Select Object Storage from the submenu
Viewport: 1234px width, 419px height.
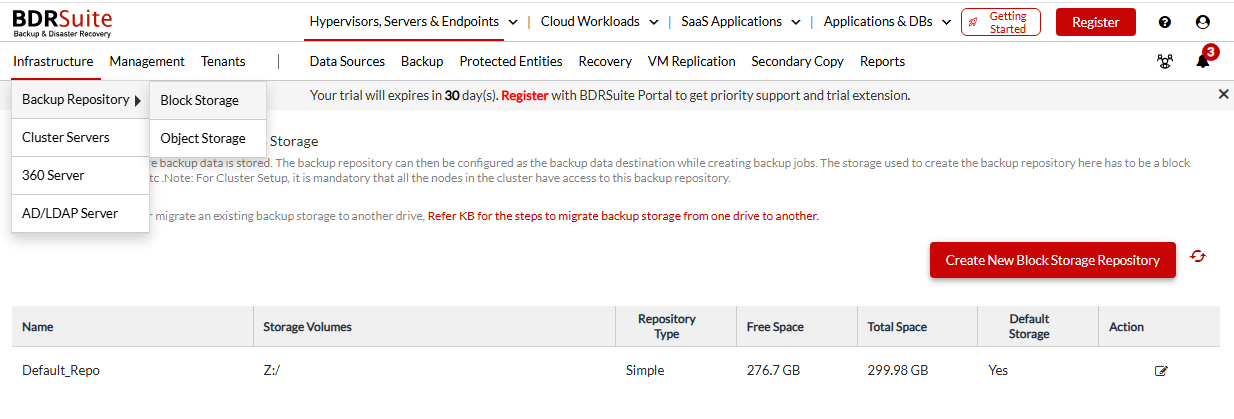(203, 138)
